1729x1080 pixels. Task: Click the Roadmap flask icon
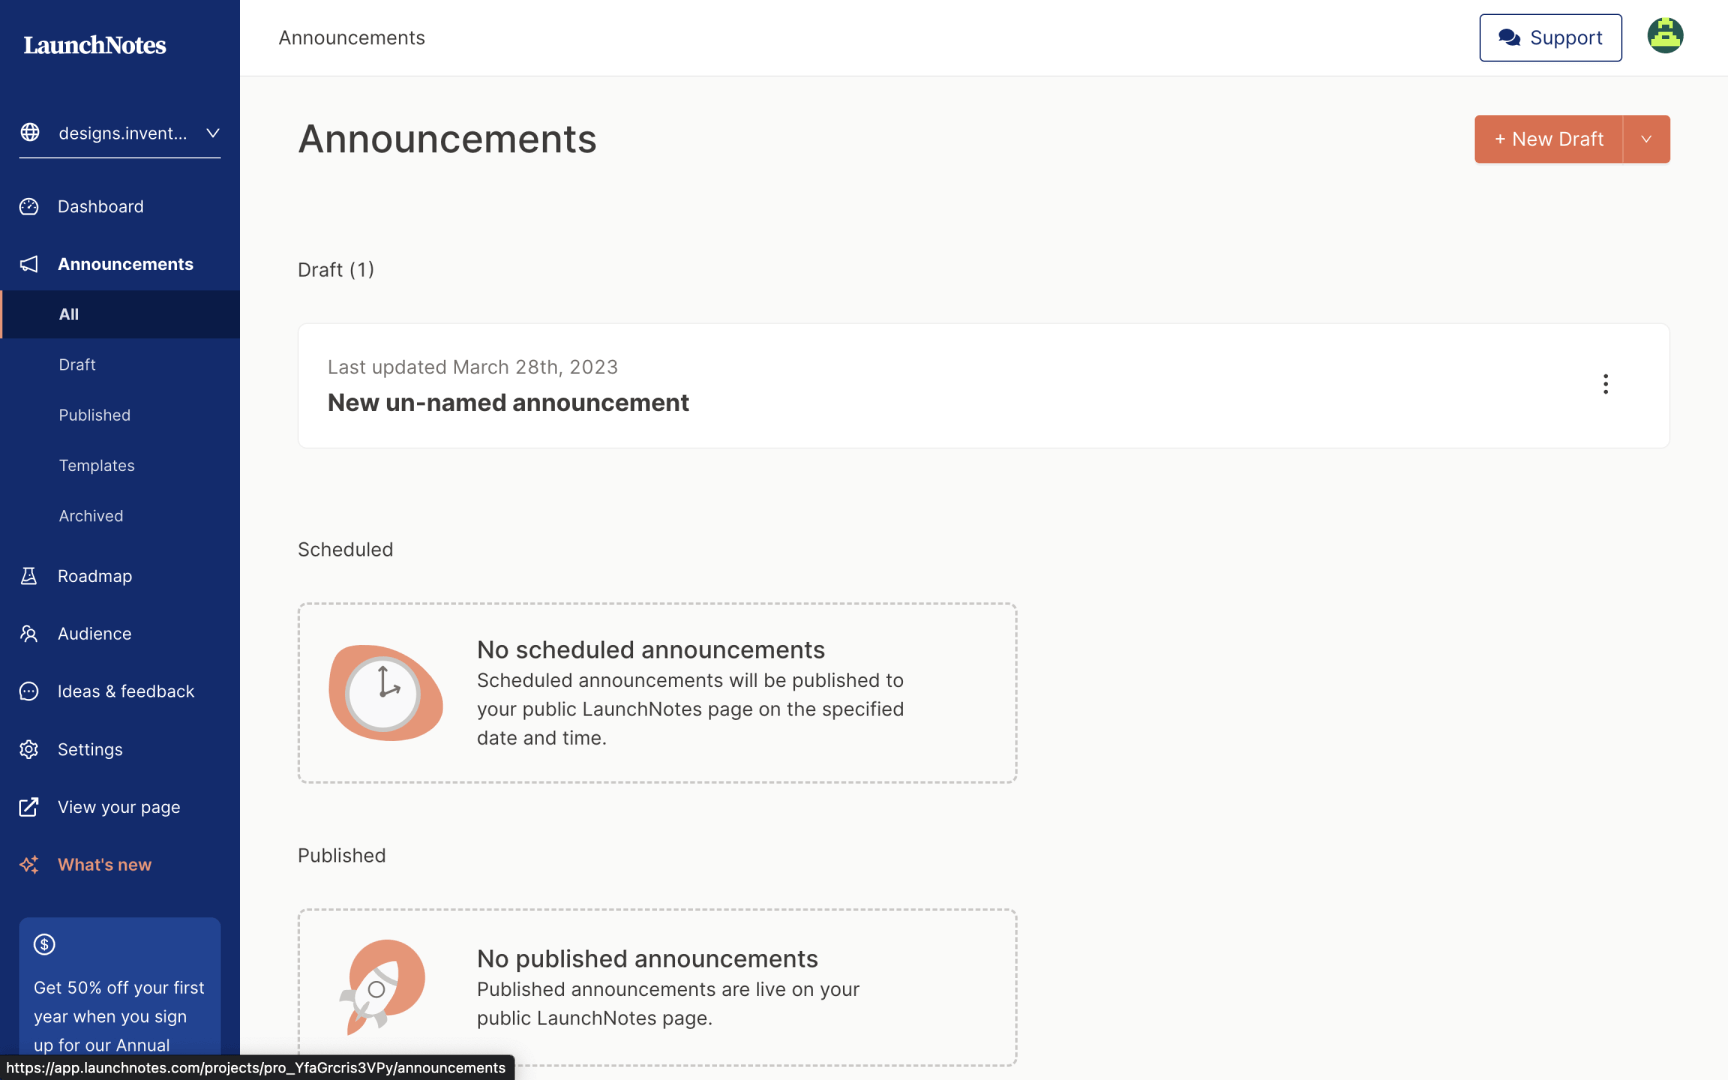coord(29,576)
